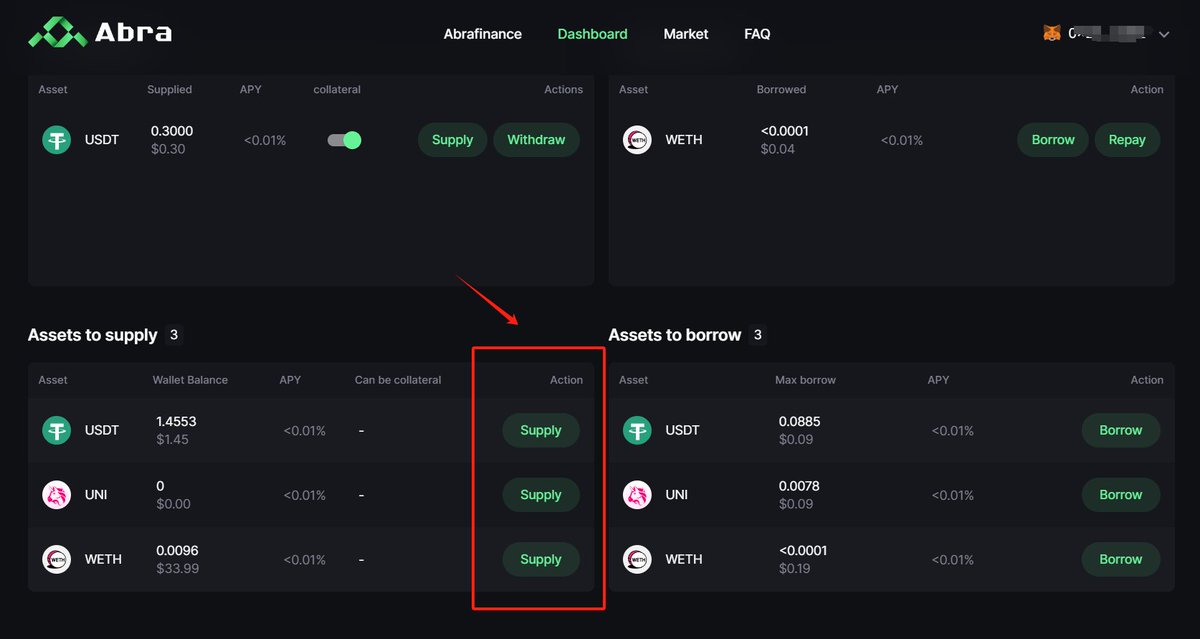Borrow UNI from Assets to borrow
This screenshot has width=1200, height=639.
pyautogui.click(x=1121, y=495)
